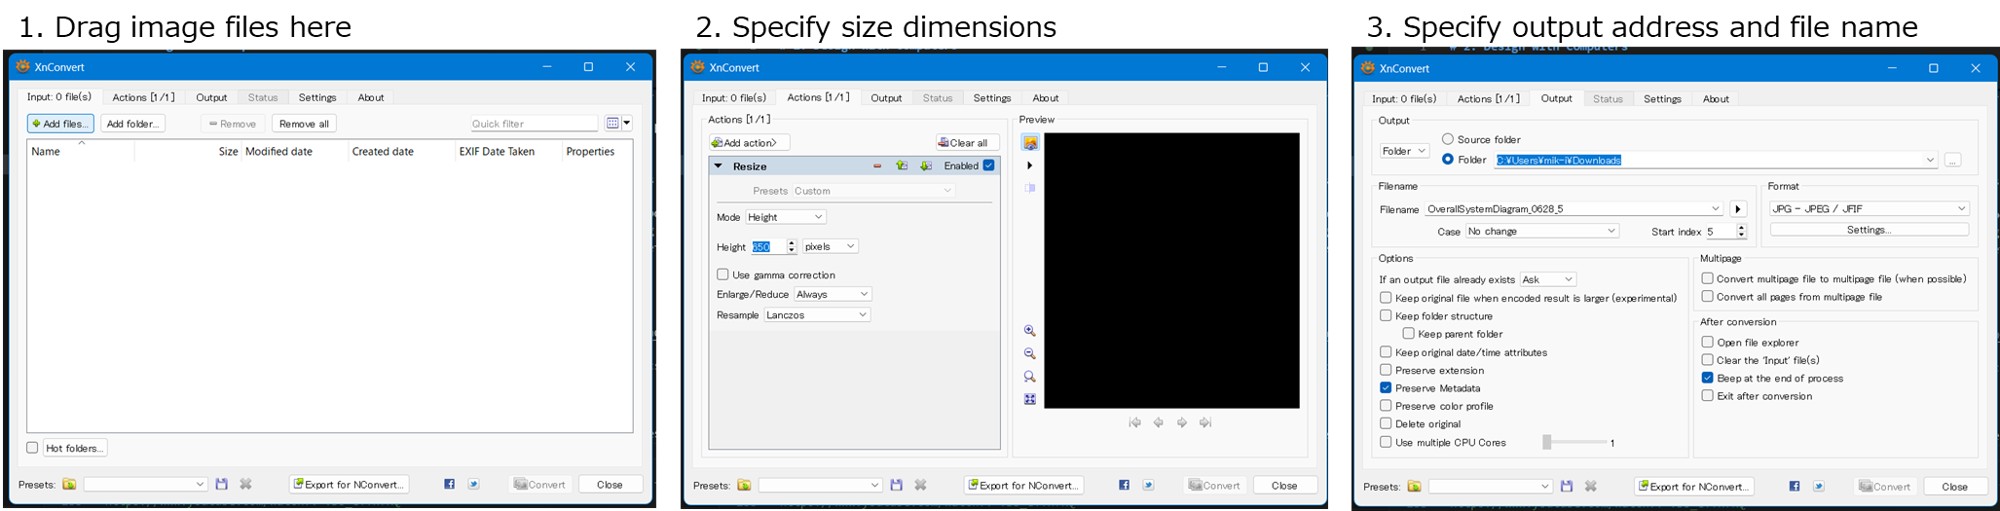Save preset disk icon in Input window

click(x=222, y=484)
